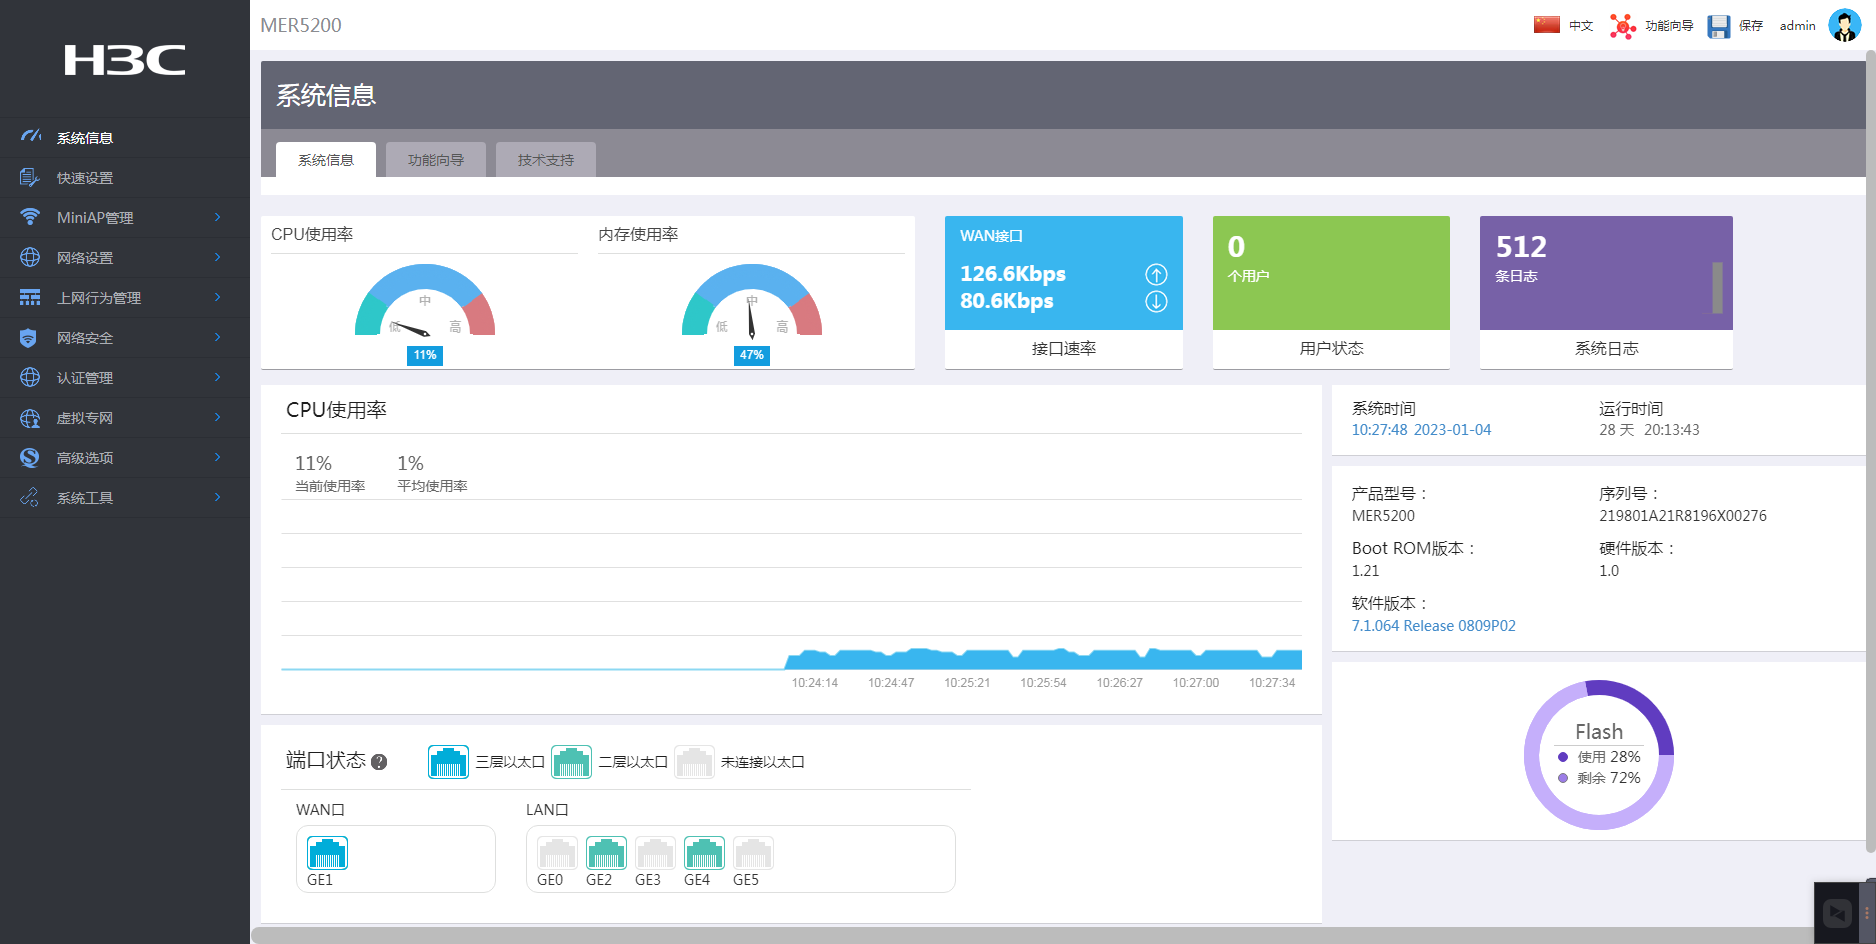
Task: Click the save disk icon in header
Action: [1718, 26]
